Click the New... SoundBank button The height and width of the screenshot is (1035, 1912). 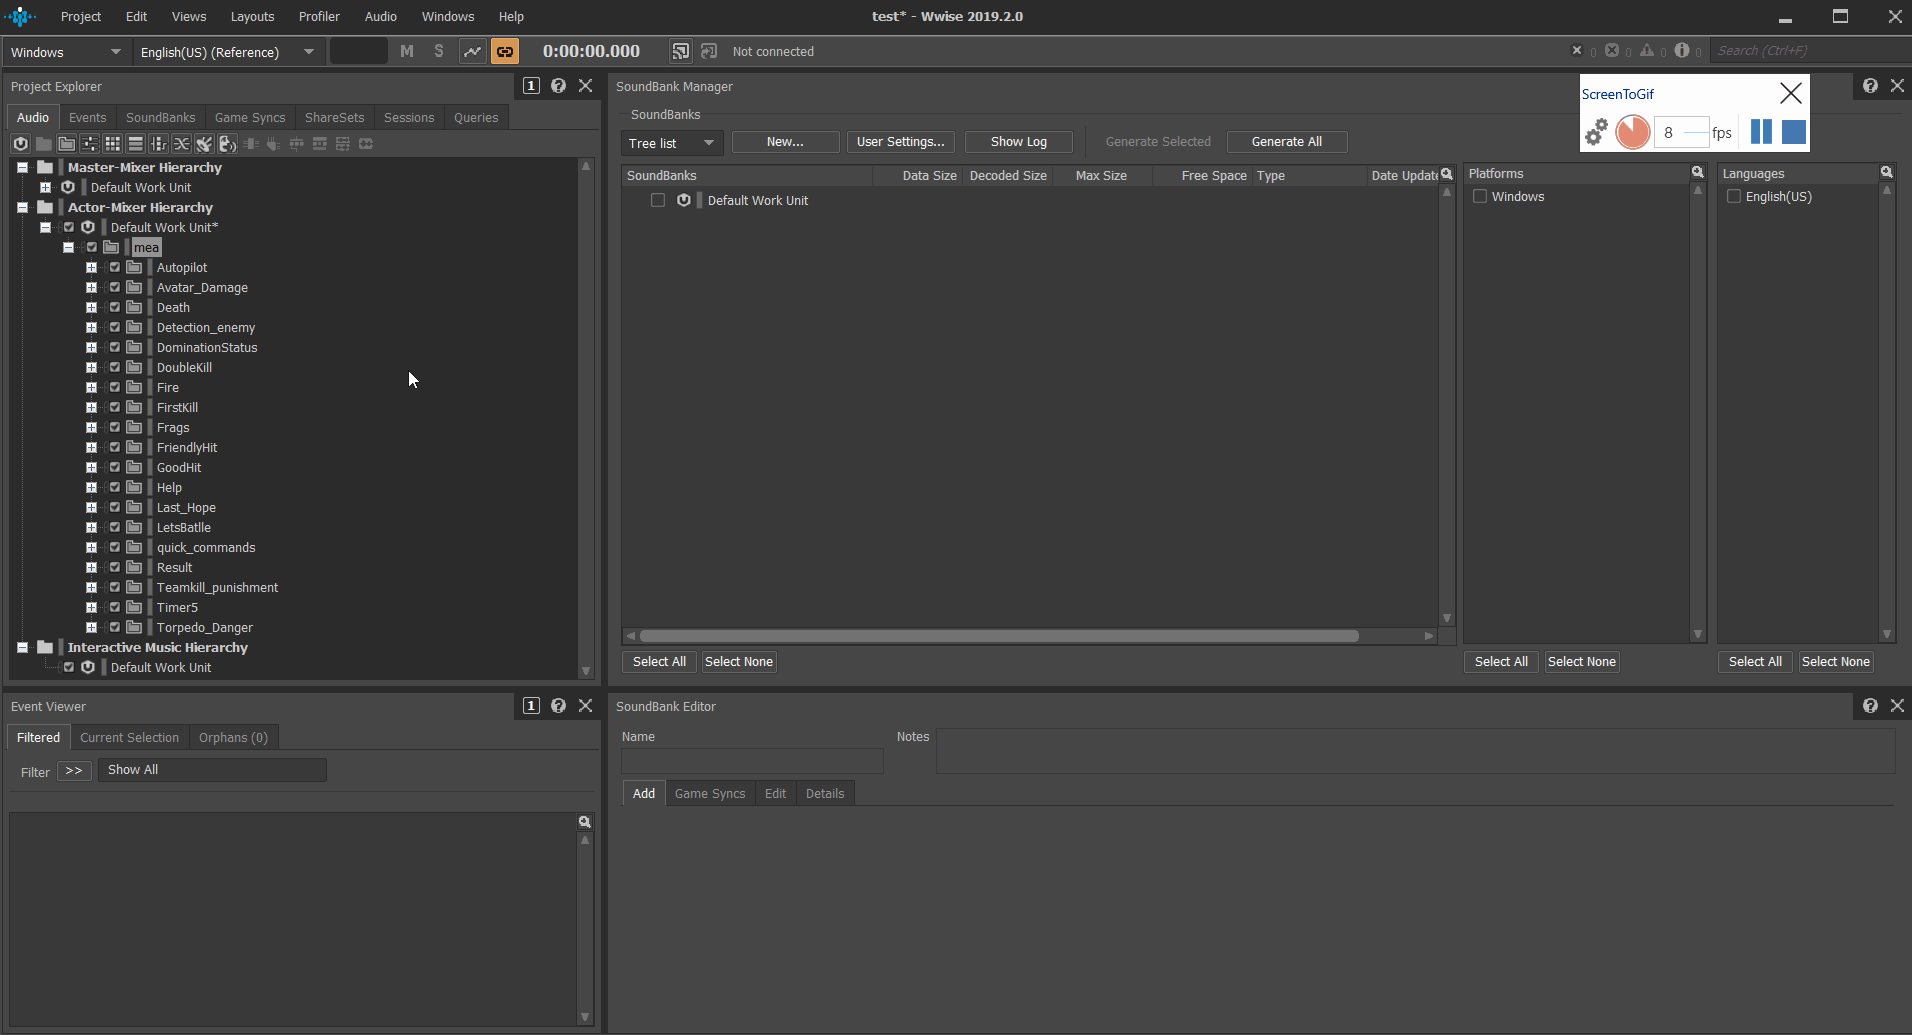[785, 142]
